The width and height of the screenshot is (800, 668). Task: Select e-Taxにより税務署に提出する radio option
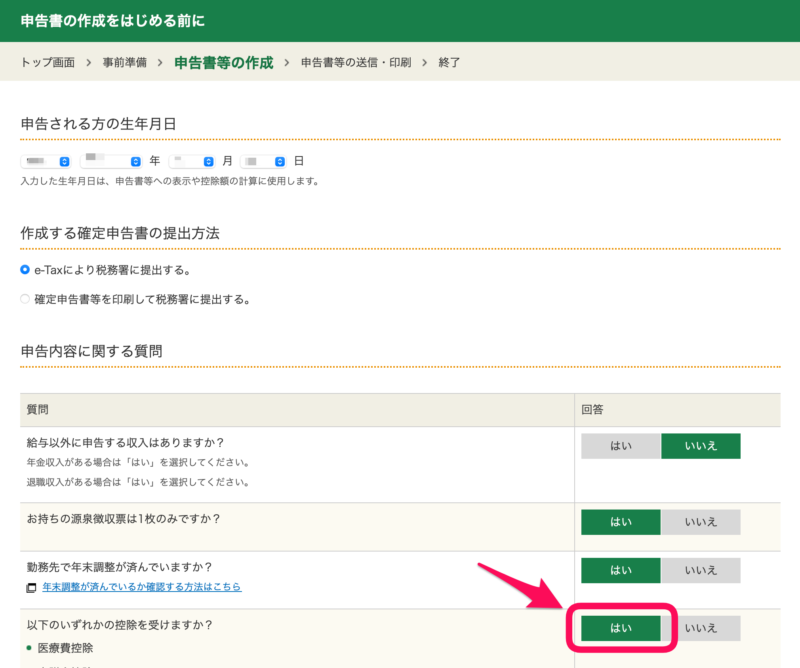click(26, 270)
